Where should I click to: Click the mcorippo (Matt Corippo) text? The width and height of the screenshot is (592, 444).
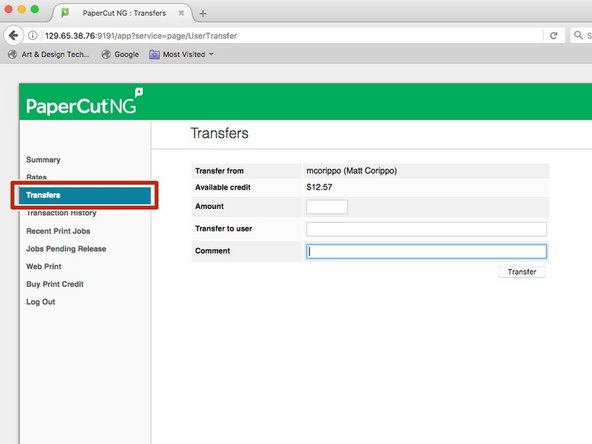352,171
